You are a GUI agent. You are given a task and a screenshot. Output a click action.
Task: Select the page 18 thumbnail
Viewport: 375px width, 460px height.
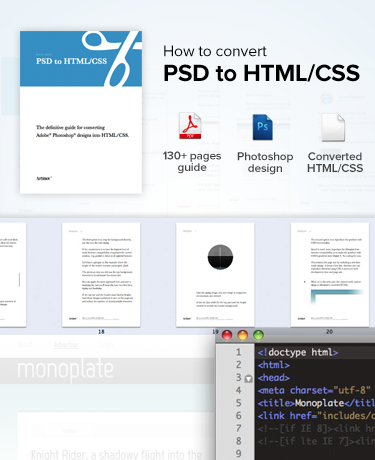[101, 275]
